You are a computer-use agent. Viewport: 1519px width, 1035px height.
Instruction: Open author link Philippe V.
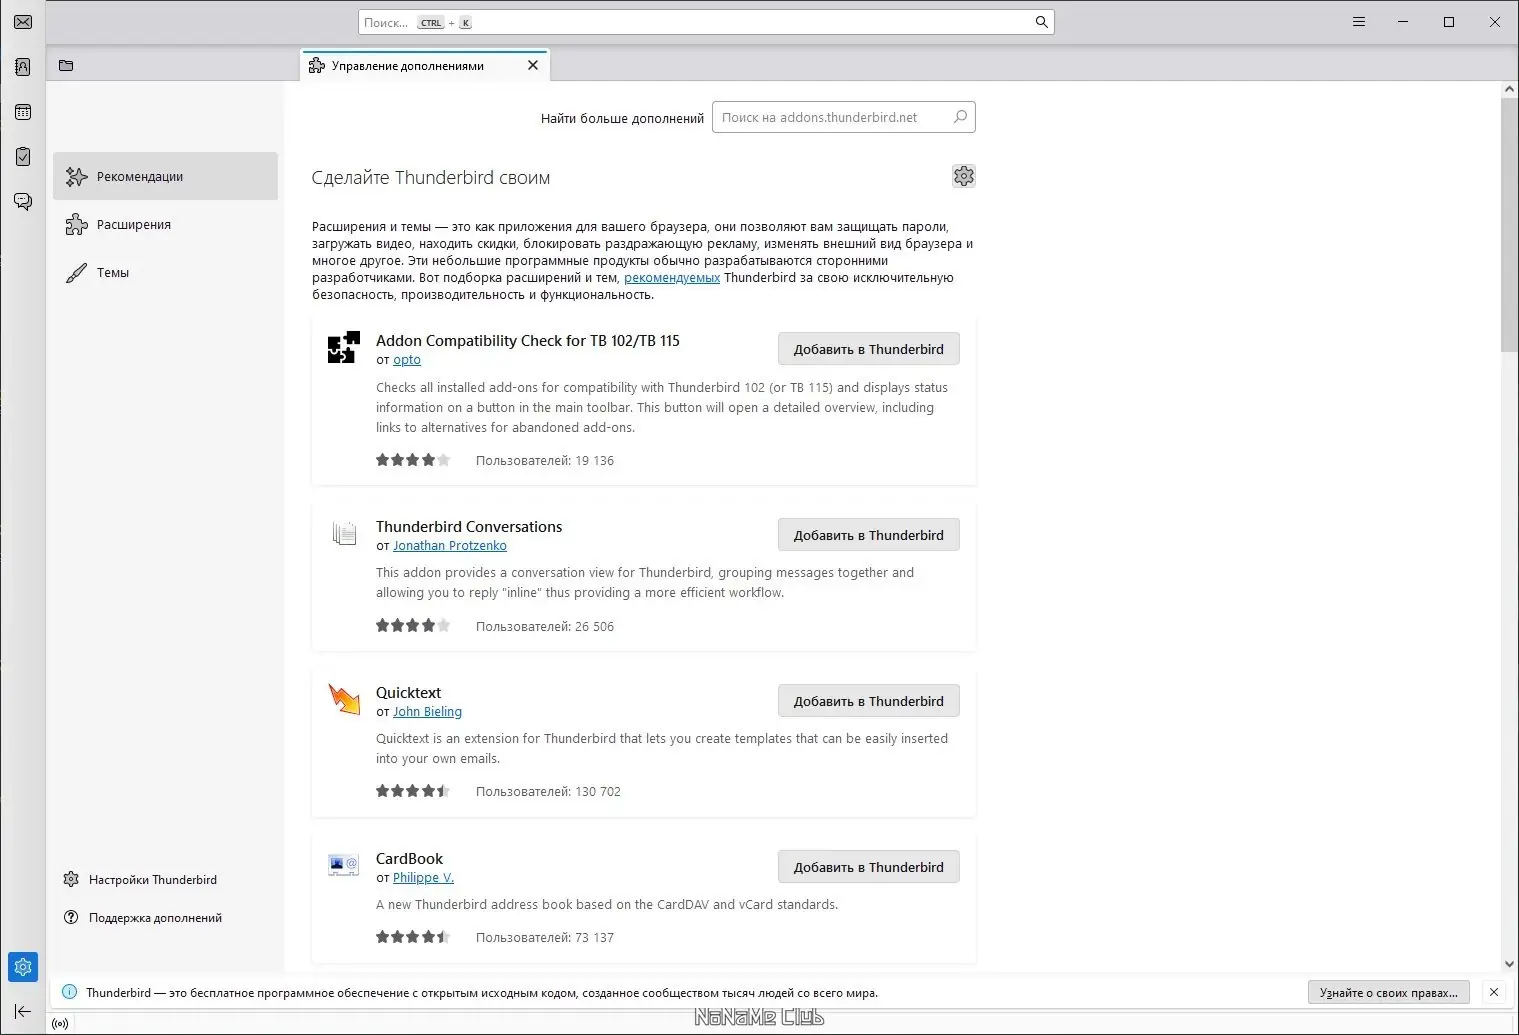(423, 878)
